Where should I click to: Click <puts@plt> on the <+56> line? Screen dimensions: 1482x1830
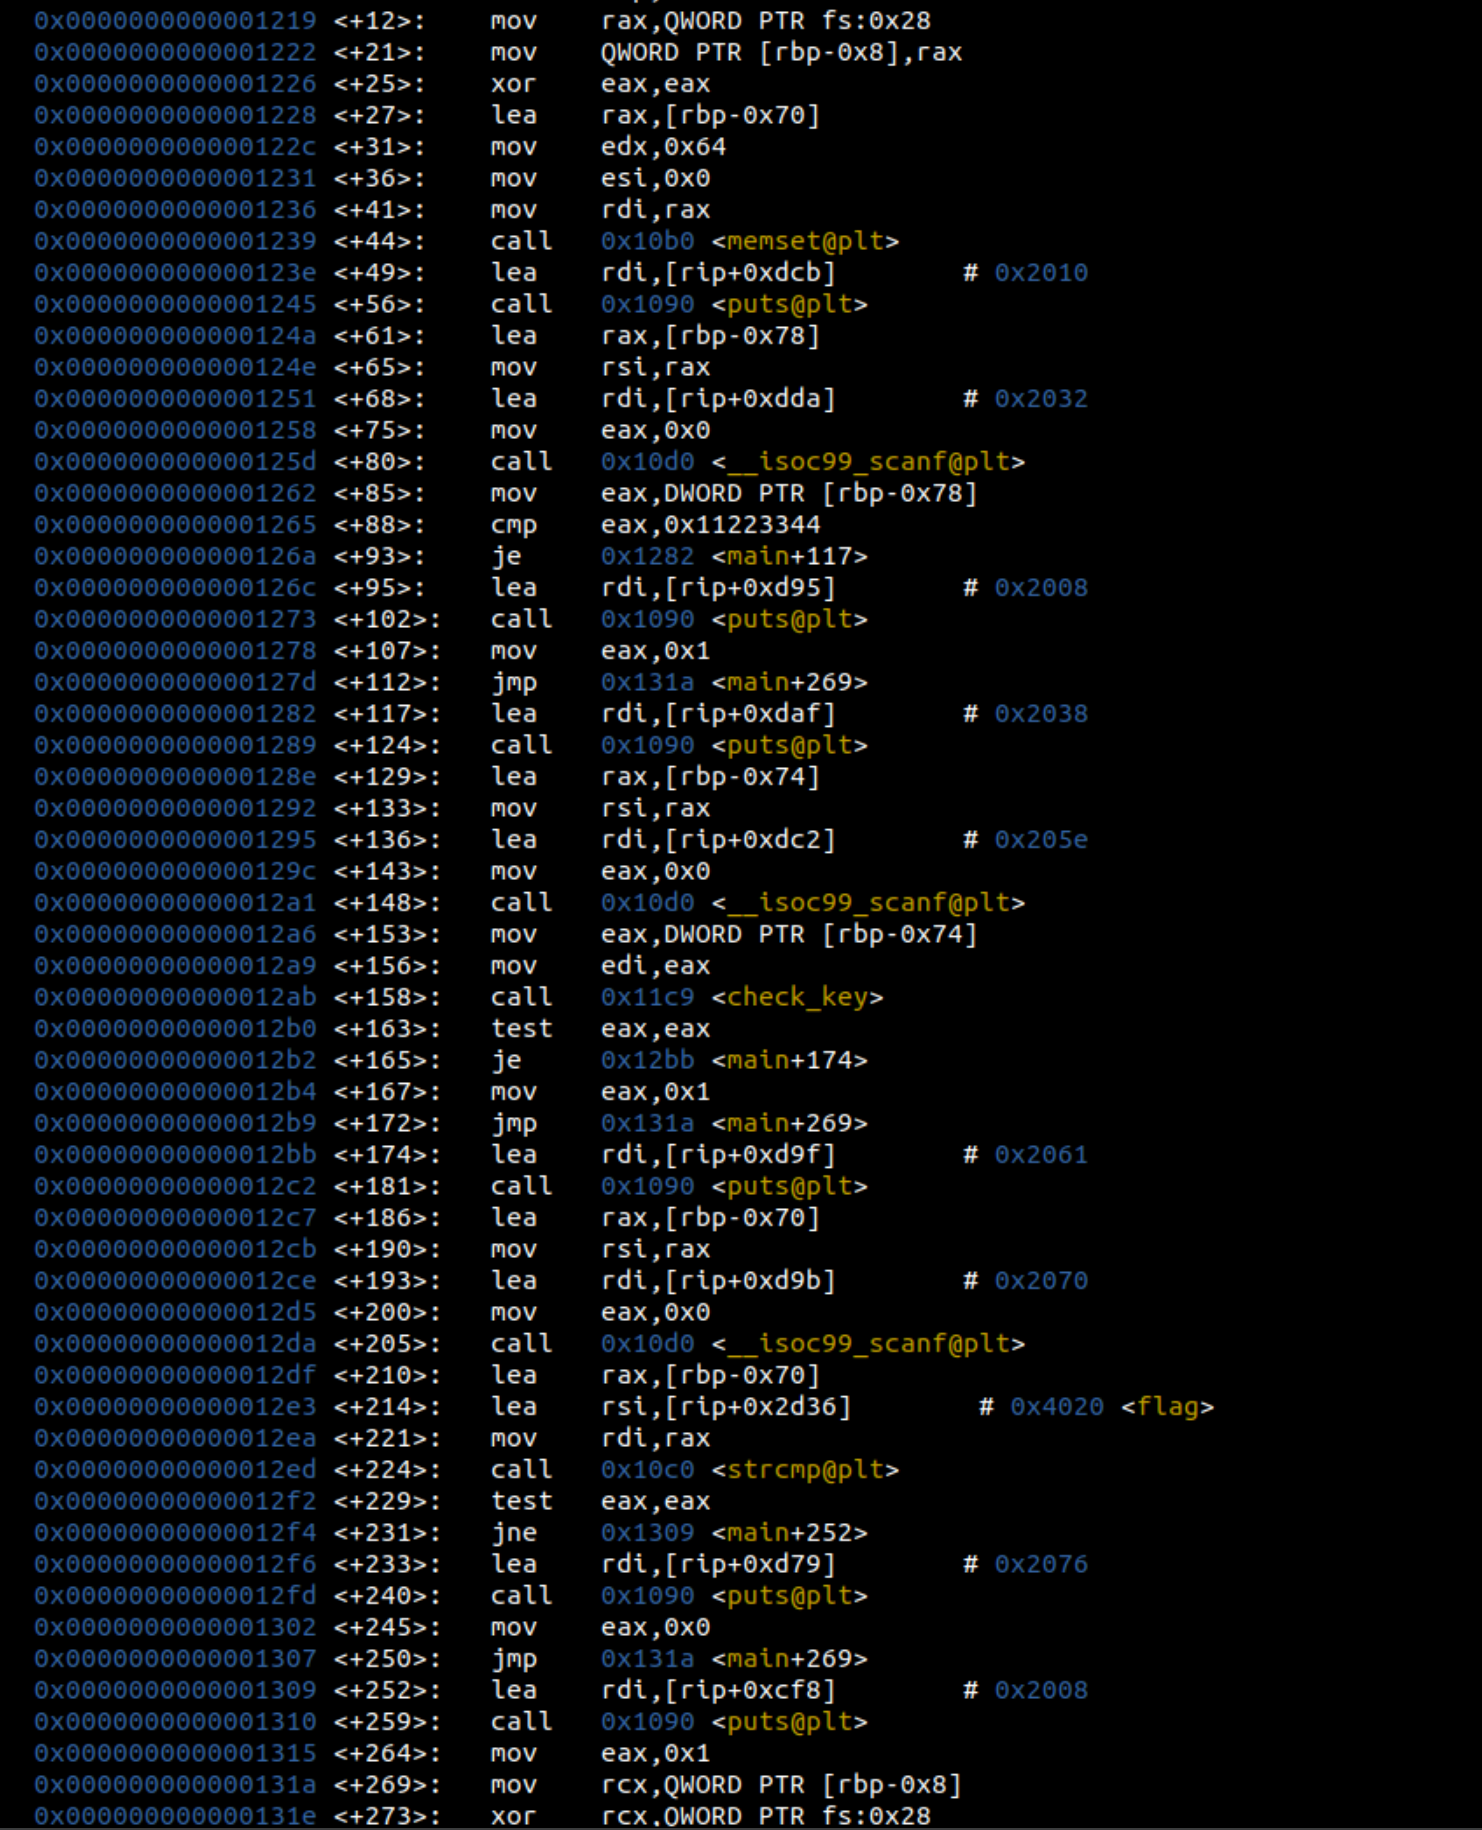pyautogui.click(x=789, y=304)
